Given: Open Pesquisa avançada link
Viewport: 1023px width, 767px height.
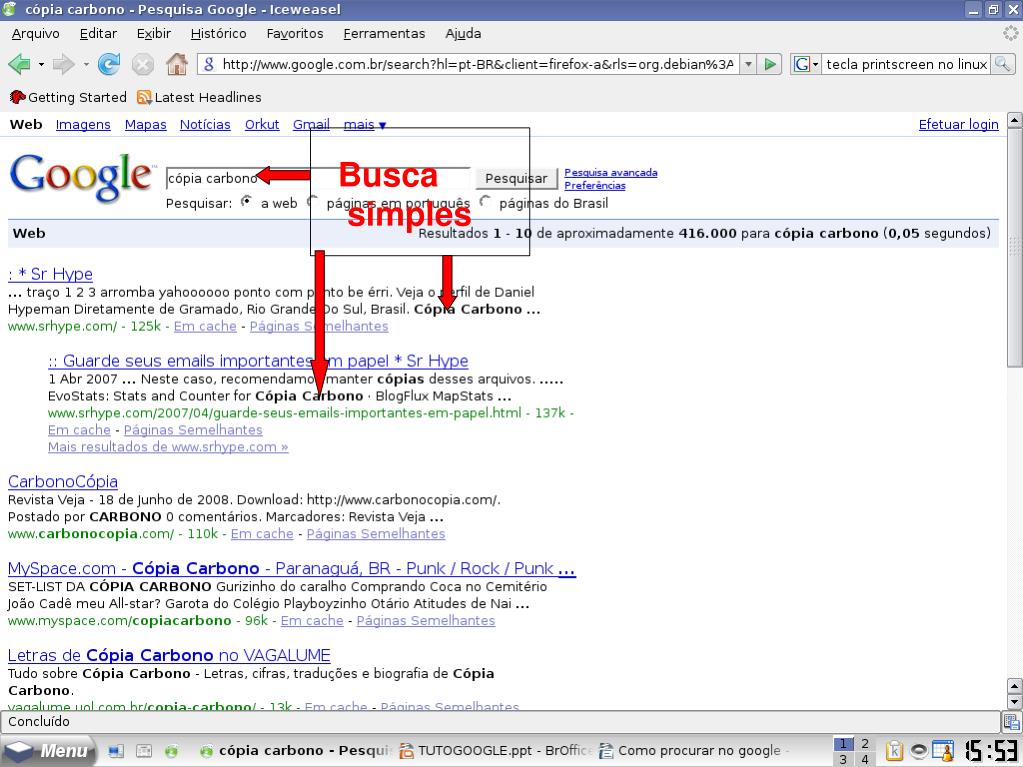Looking at the screenshot, I should [611, 172].
